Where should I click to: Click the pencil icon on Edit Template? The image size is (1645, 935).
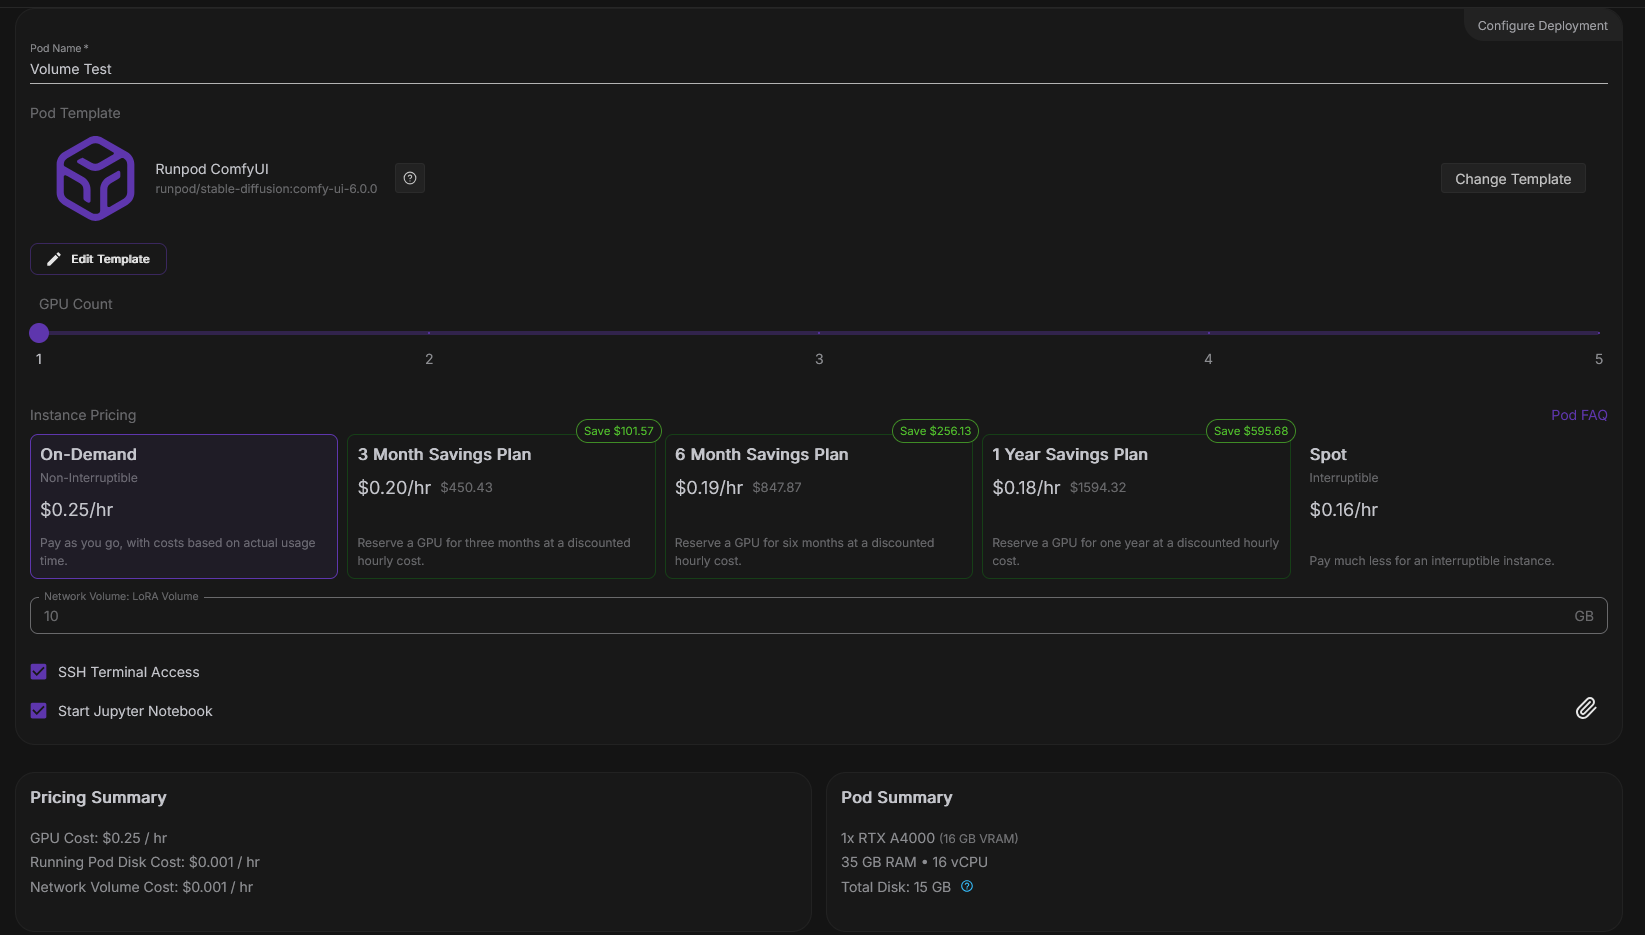point(54,259)
